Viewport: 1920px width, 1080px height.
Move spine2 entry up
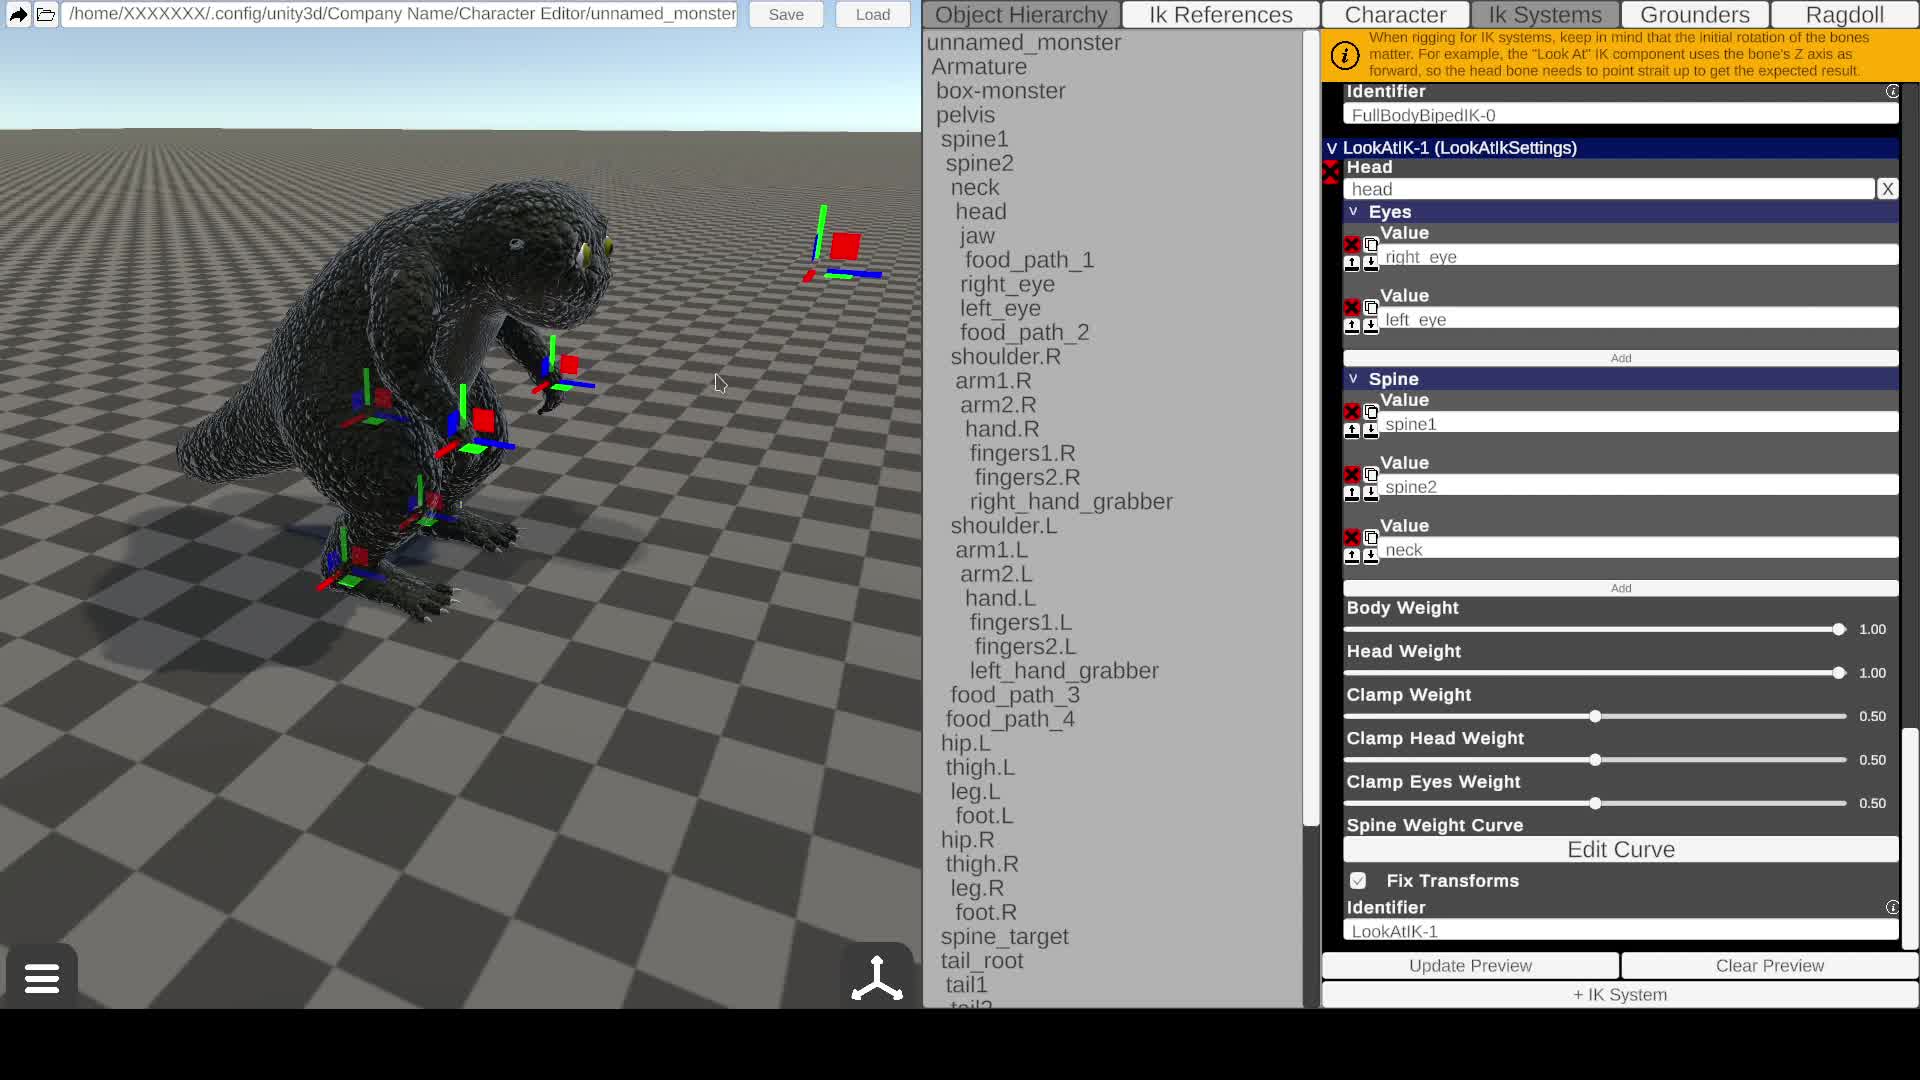coord(1352,492)
